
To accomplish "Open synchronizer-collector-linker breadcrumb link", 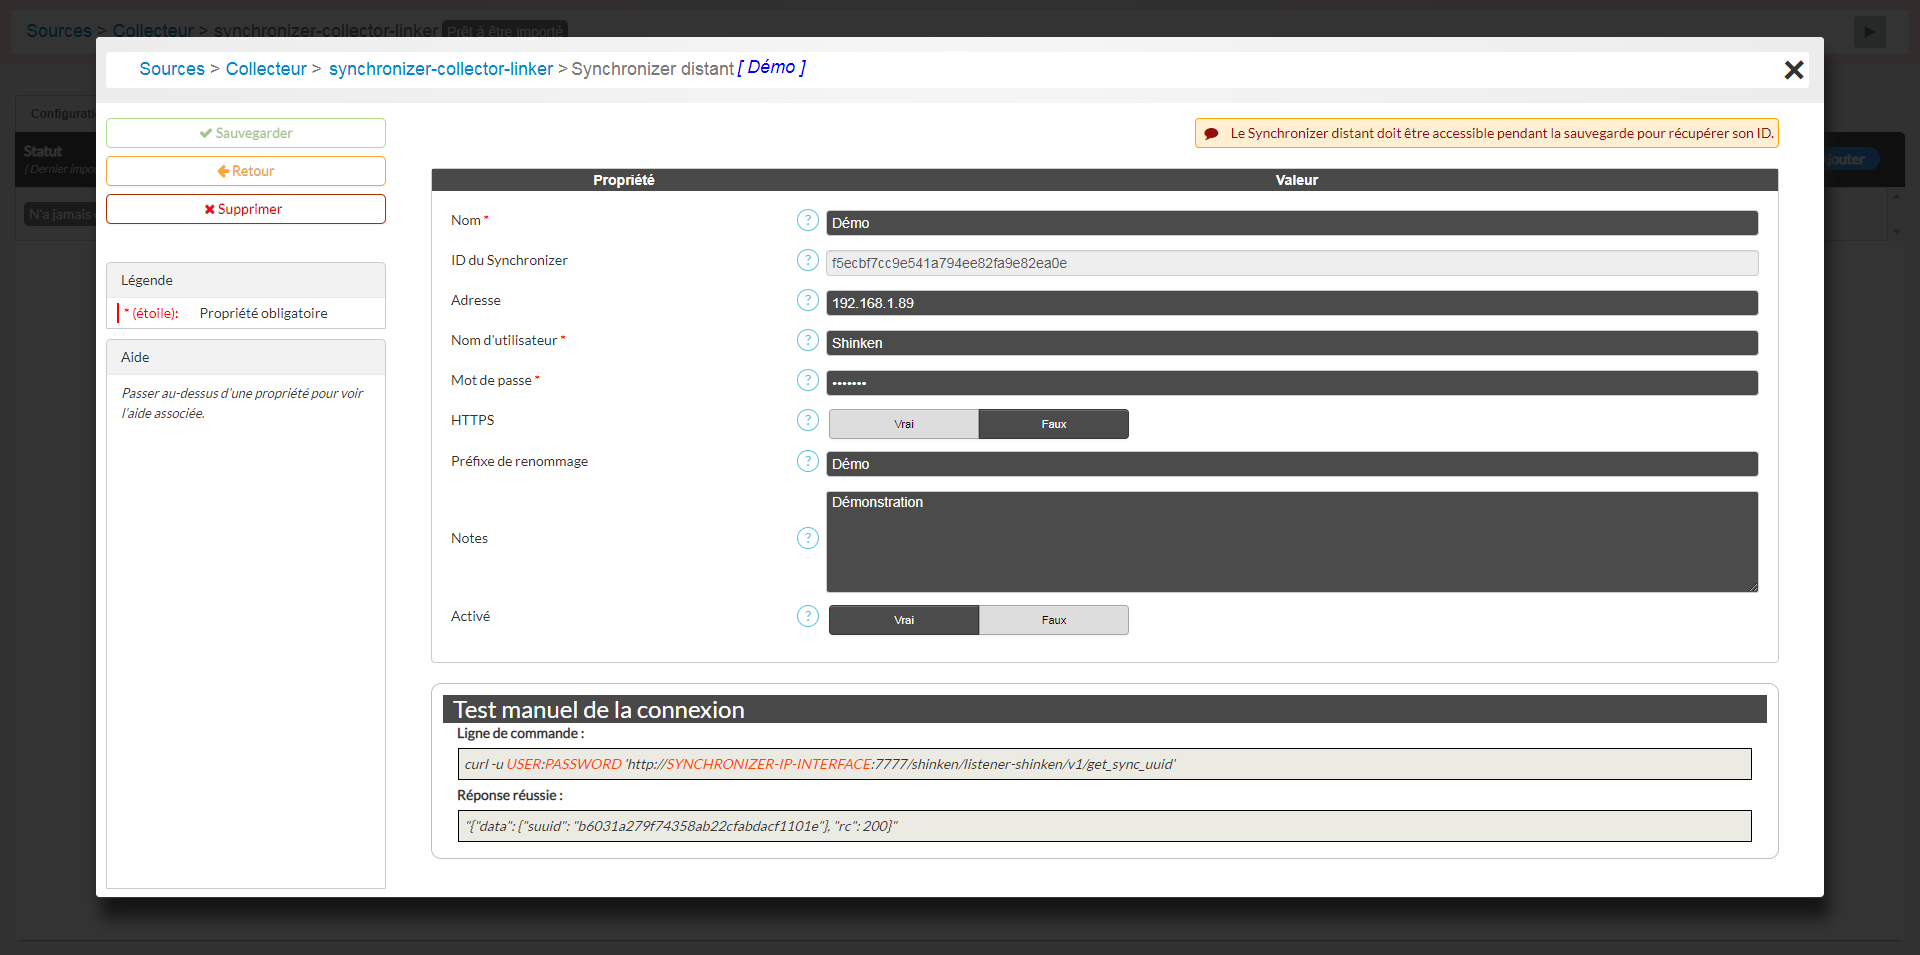I will [x=440, y=69].
